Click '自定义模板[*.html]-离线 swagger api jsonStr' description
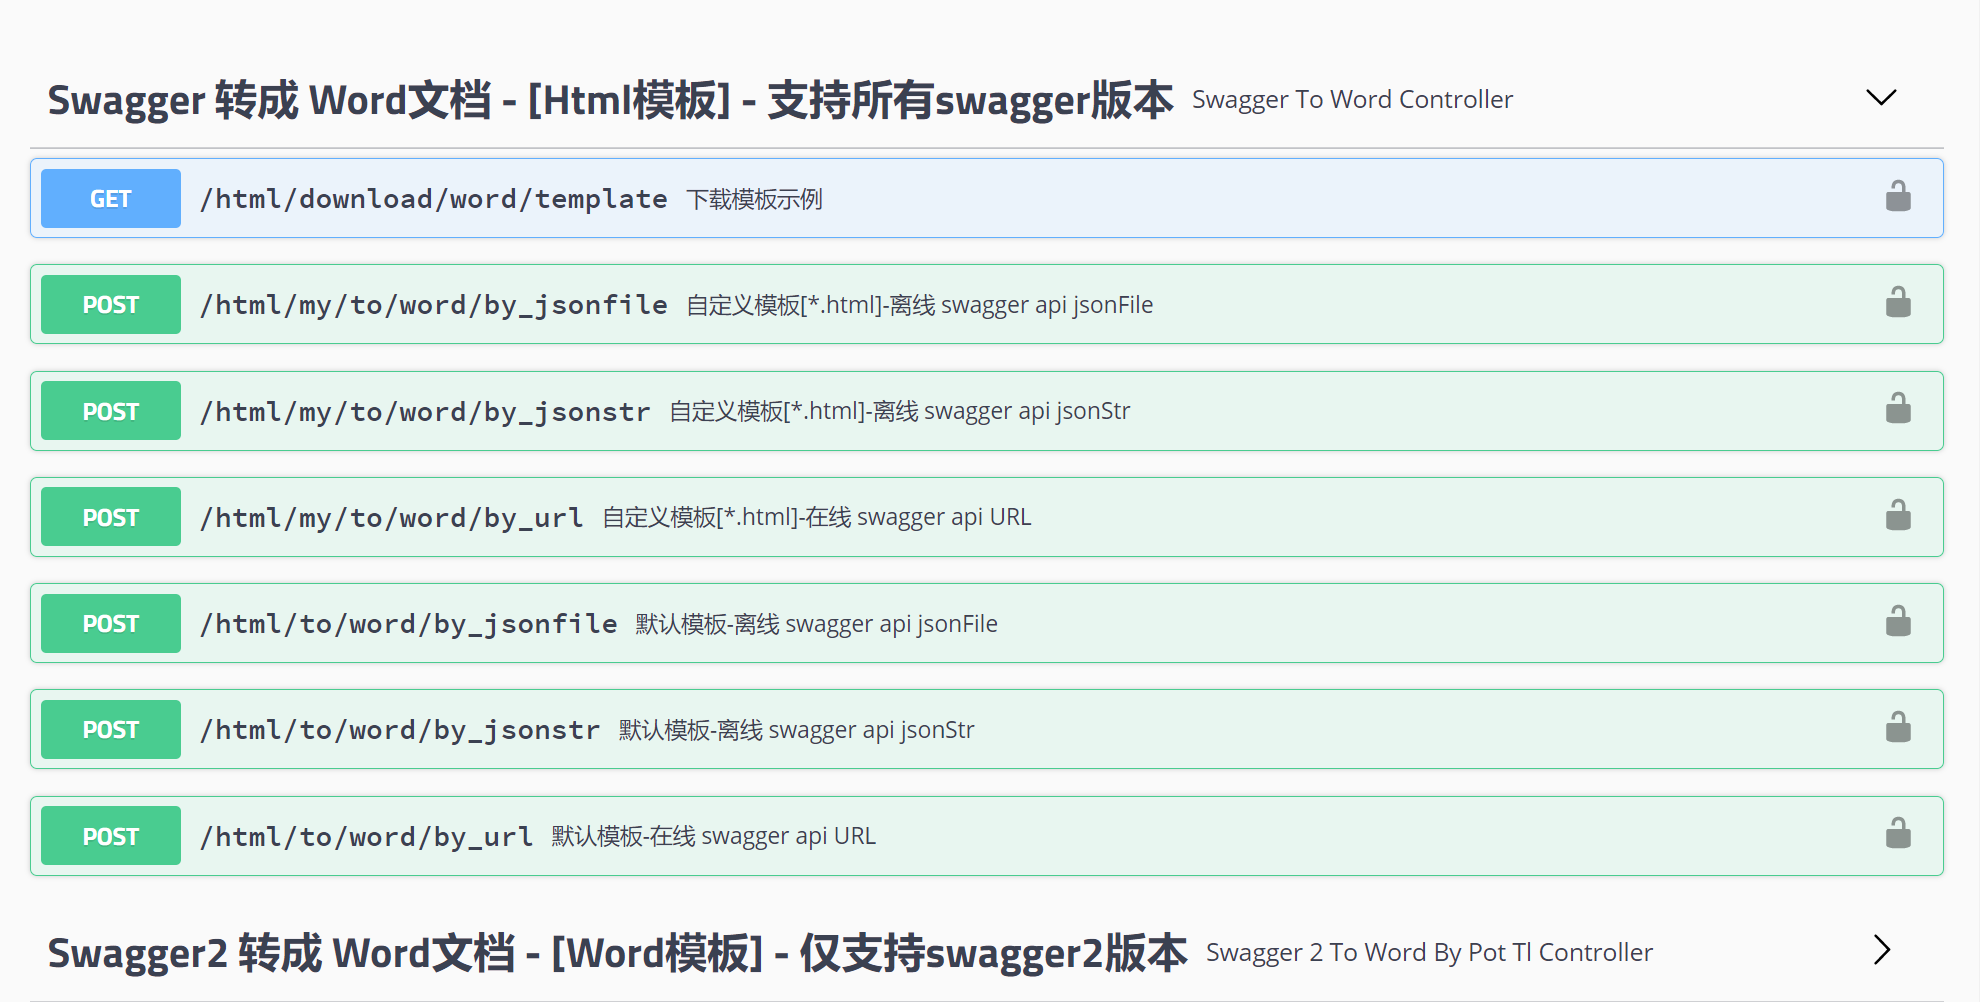This screenshot has height=1002, width=1980. [x=900, y=411]
